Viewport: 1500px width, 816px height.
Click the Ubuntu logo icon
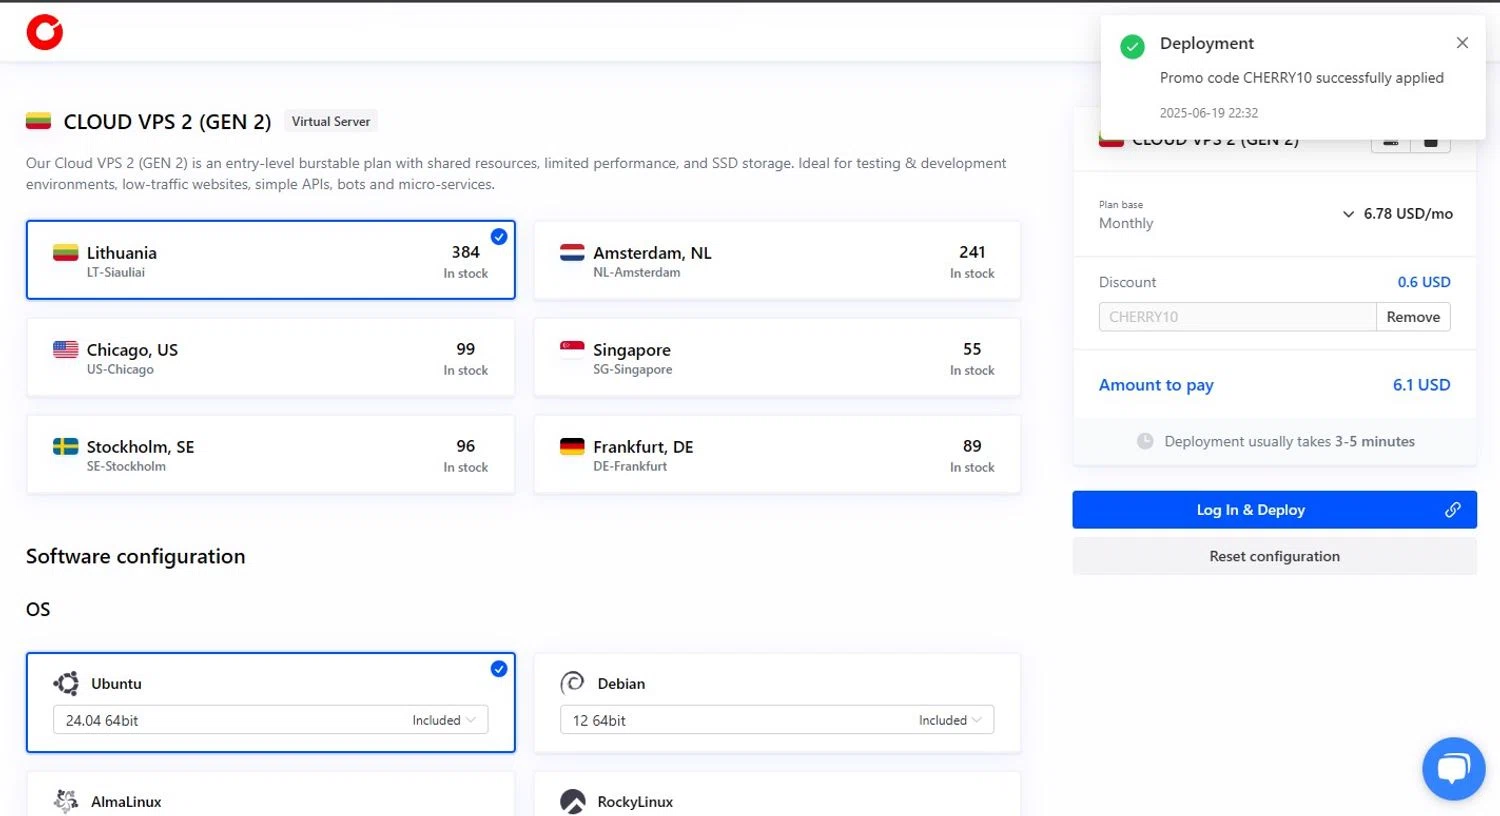pyautogui.click(x=67, y=684)
